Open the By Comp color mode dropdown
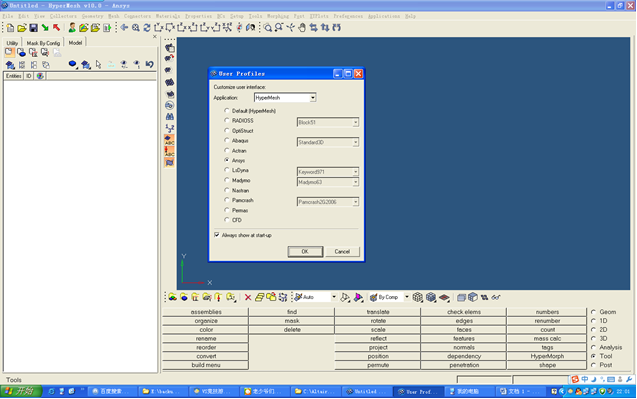This screenshot has height=399, width=637. pos(406,297)
